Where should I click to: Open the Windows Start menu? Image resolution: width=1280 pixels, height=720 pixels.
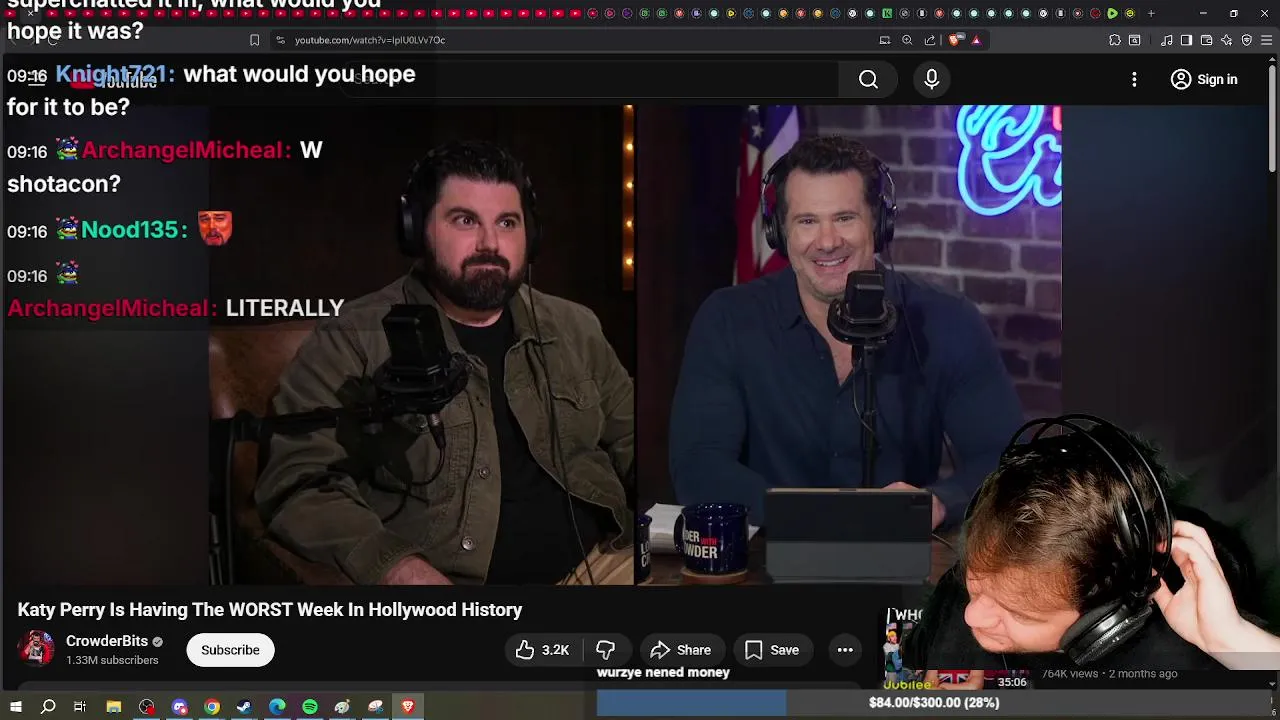(x=15, y=707)
